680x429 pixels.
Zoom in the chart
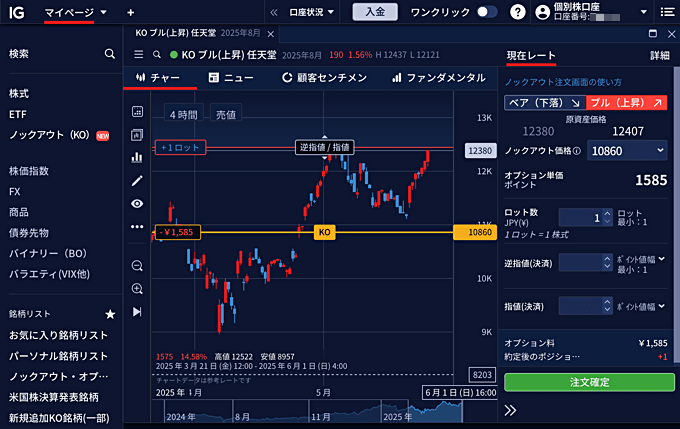click(x=137, y=288)
